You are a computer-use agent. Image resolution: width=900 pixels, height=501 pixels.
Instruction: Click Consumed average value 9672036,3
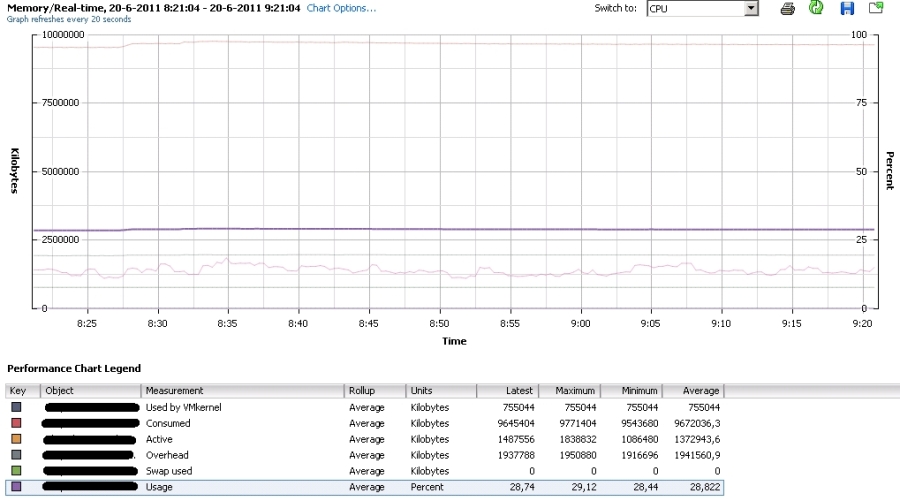point(697,424)
